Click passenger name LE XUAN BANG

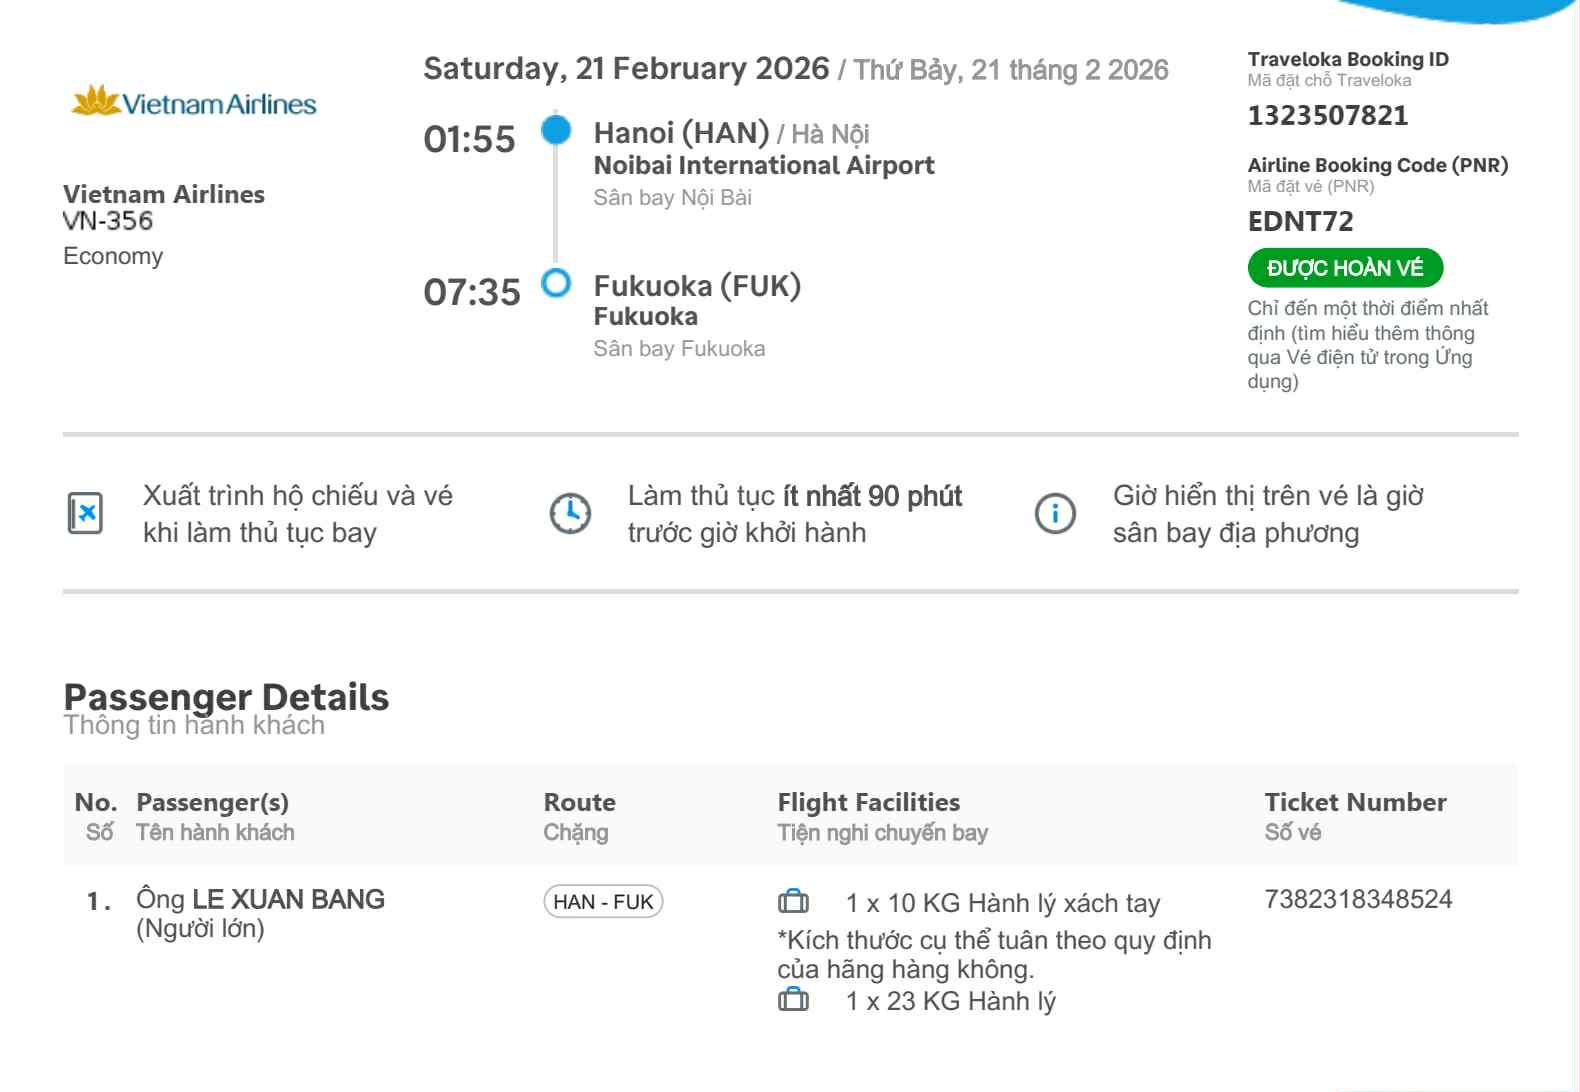288,899
